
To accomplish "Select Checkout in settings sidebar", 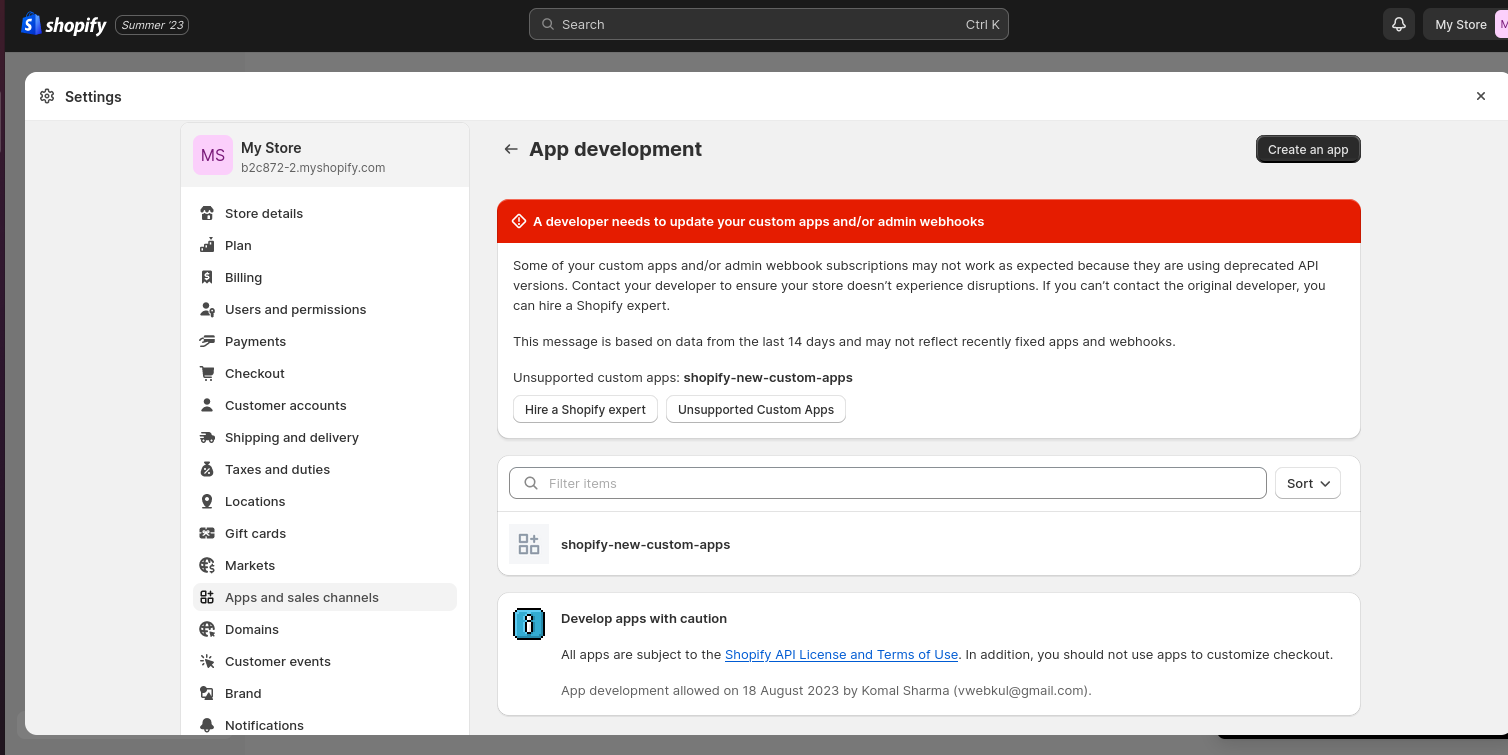I will (325, 373).
